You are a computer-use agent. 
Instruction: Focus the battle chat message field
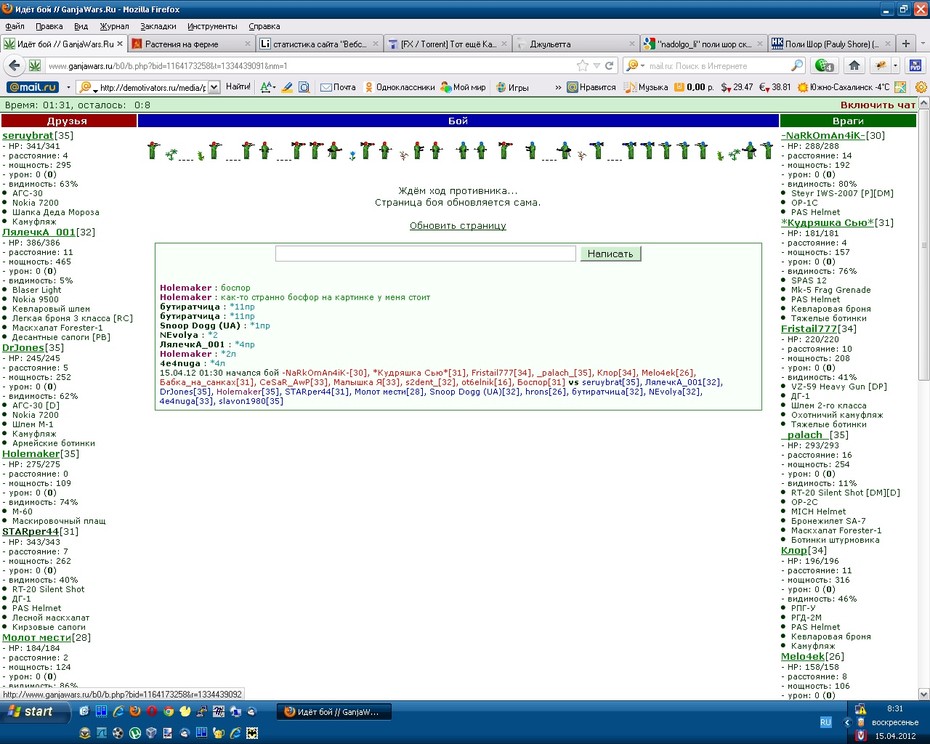coord(425,254)
